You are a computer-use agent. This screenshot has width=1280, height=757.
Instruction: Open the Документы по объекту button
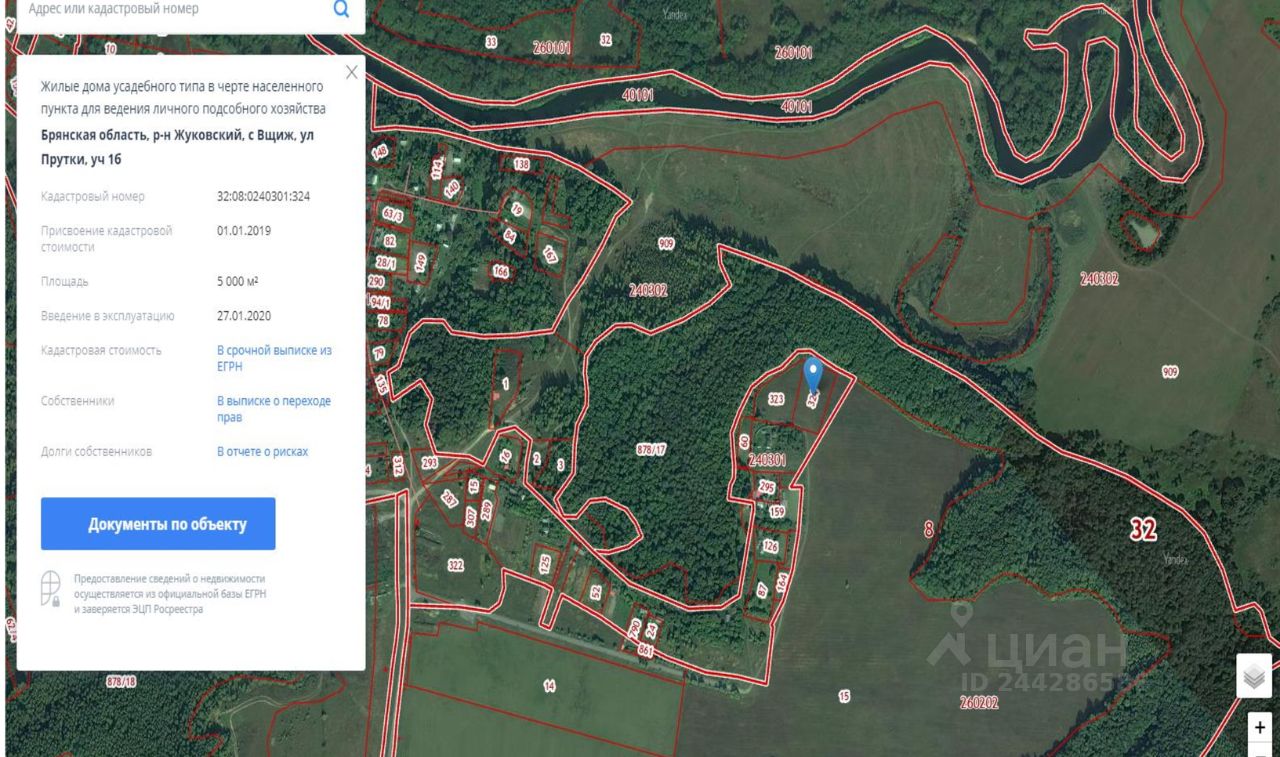pos(158,524)
